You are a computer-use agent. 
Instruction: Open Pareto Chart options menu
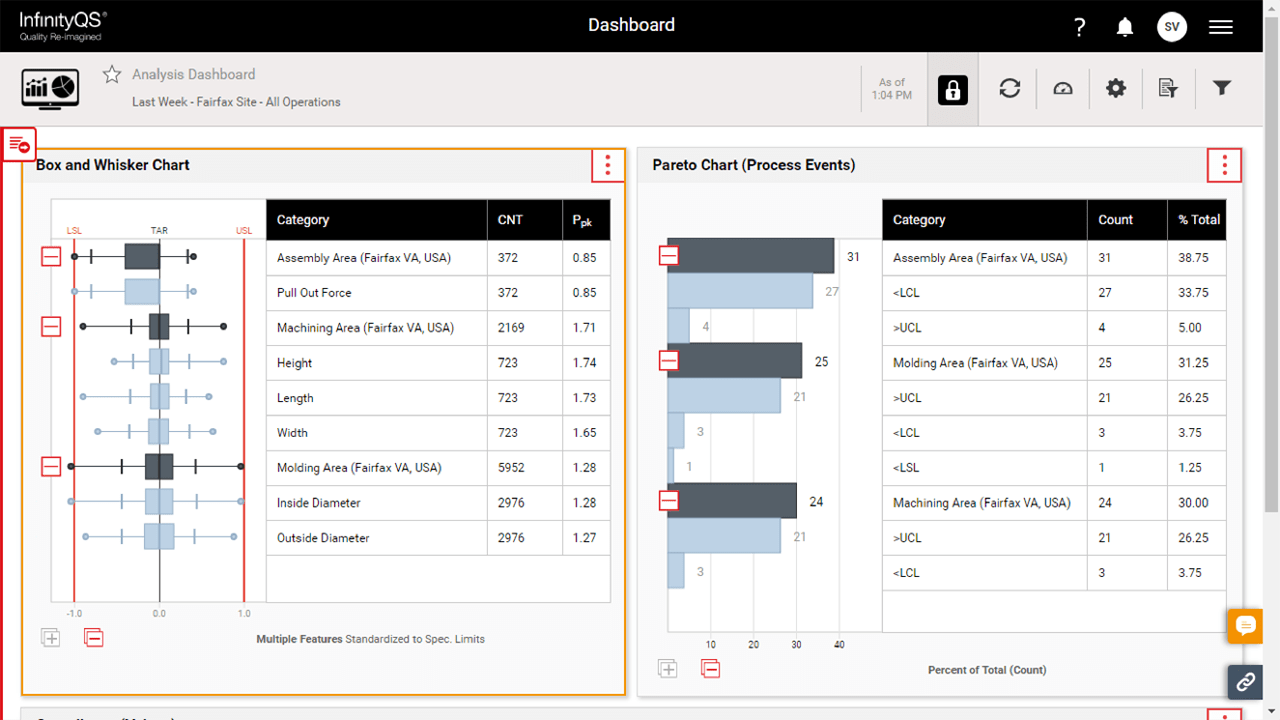tap(1224, 166)
